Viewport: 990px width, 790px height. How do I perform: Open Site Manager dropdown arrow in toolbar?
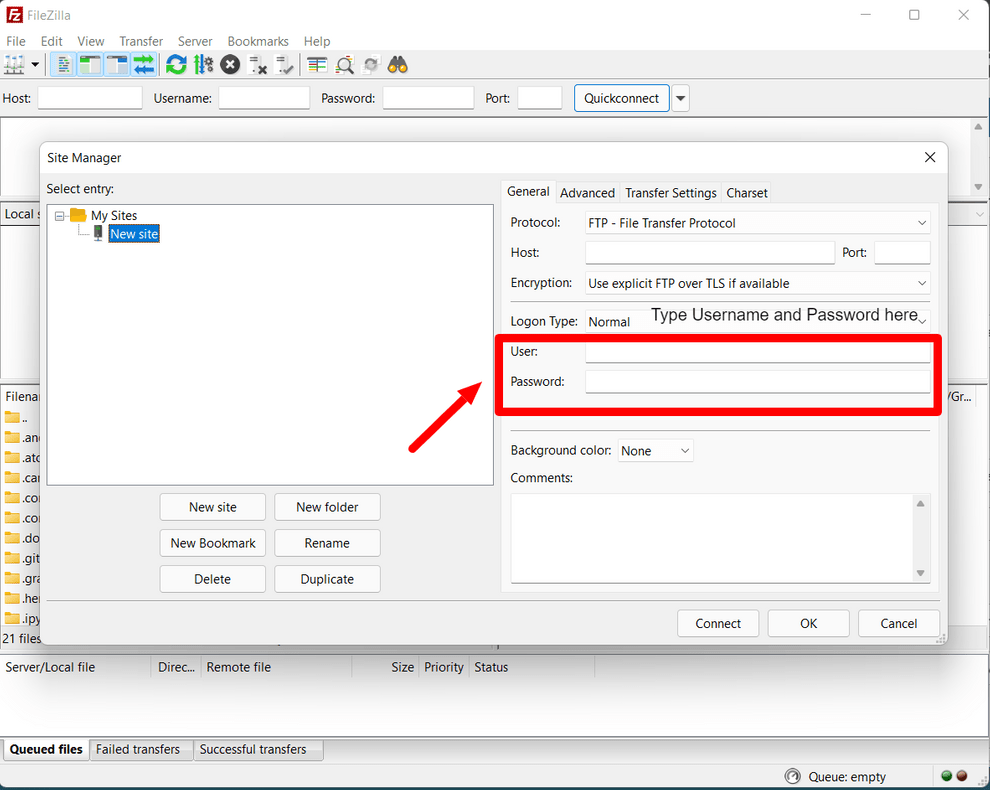tap(35, 64)
